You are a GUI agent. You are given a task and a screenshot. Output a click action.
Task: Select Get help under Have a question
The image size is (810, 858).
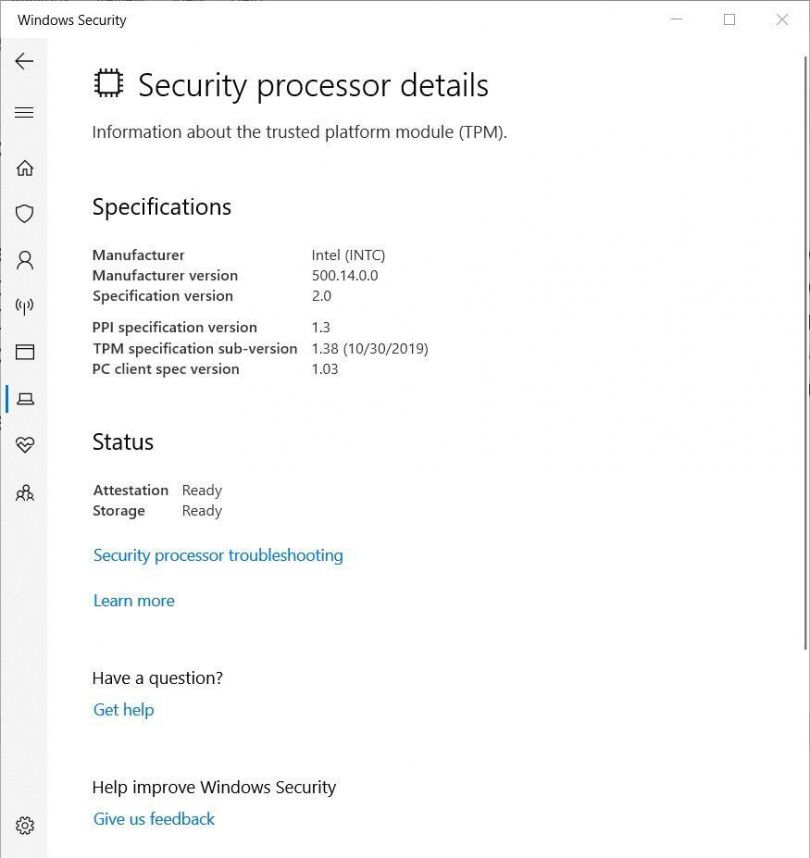click(x=123, y=710)
